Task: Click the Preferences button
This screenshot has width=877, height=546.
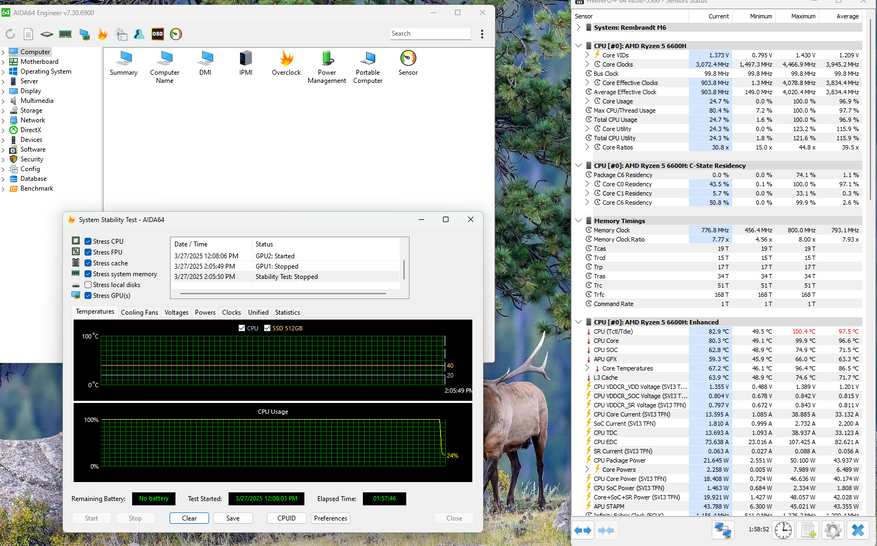Action: tap(331, 518)
